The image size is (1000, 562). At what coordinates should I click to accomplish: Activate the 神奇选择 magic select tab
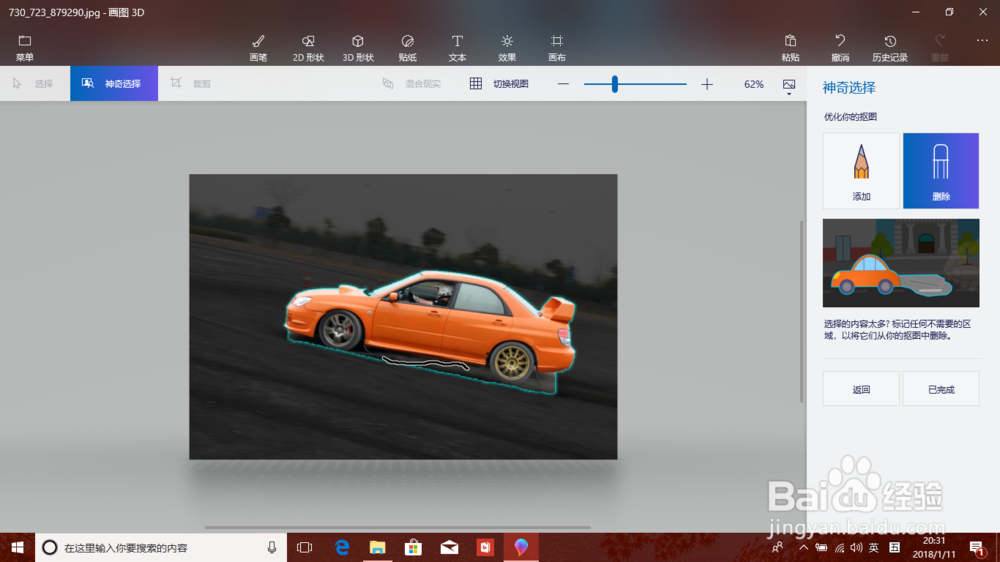(114, 84)
